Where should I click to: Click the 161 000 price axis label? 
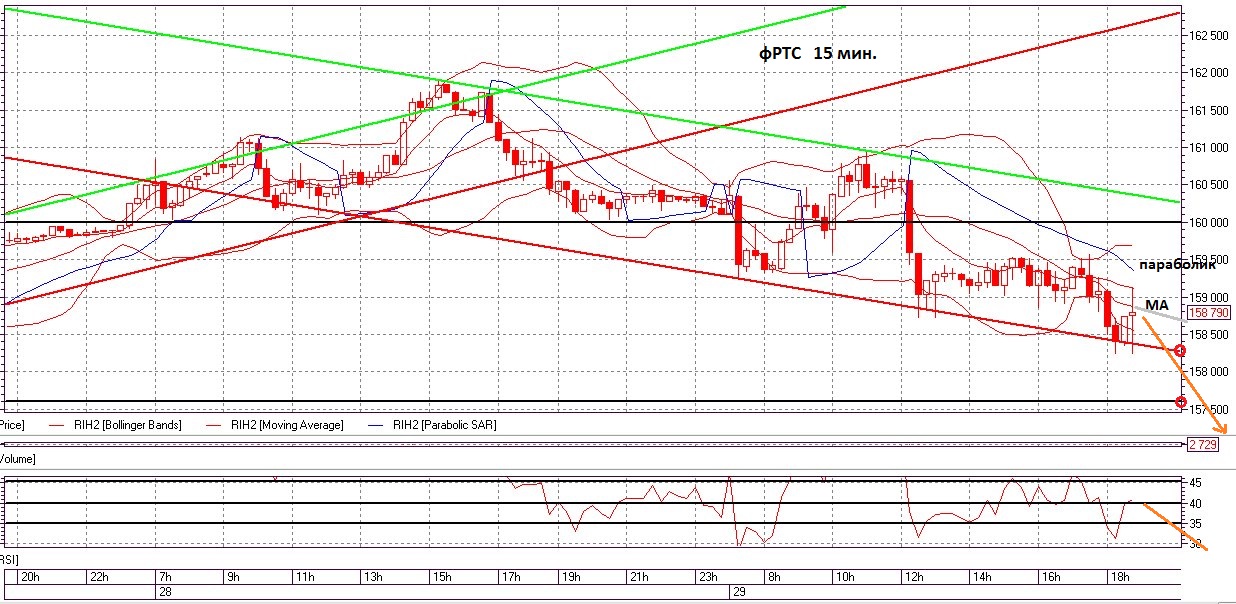pos(1207,148)
